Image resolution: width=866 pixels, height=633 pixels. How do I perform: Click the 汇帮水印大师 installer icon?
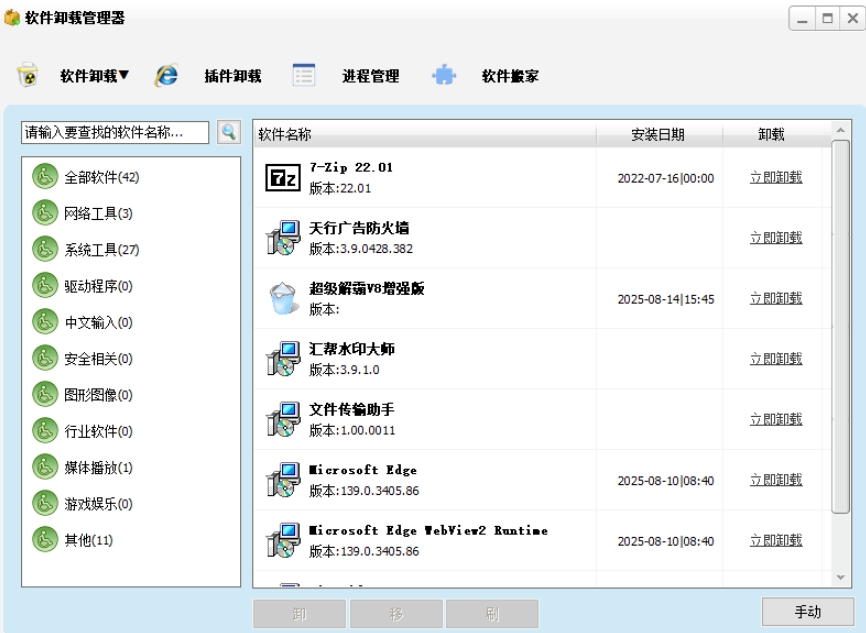pos(283,358)
